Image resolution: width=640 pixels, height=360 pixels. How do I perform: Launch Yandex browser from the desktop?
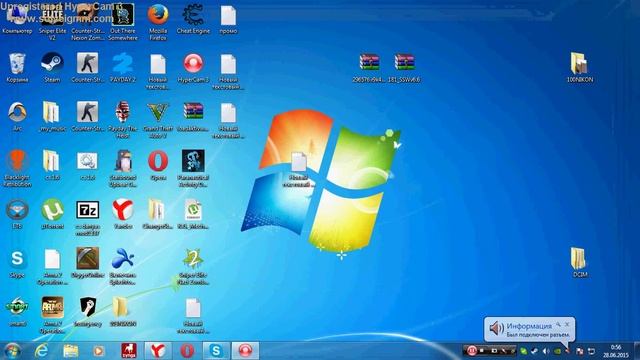pyautogui.click(x=123, y=214)
